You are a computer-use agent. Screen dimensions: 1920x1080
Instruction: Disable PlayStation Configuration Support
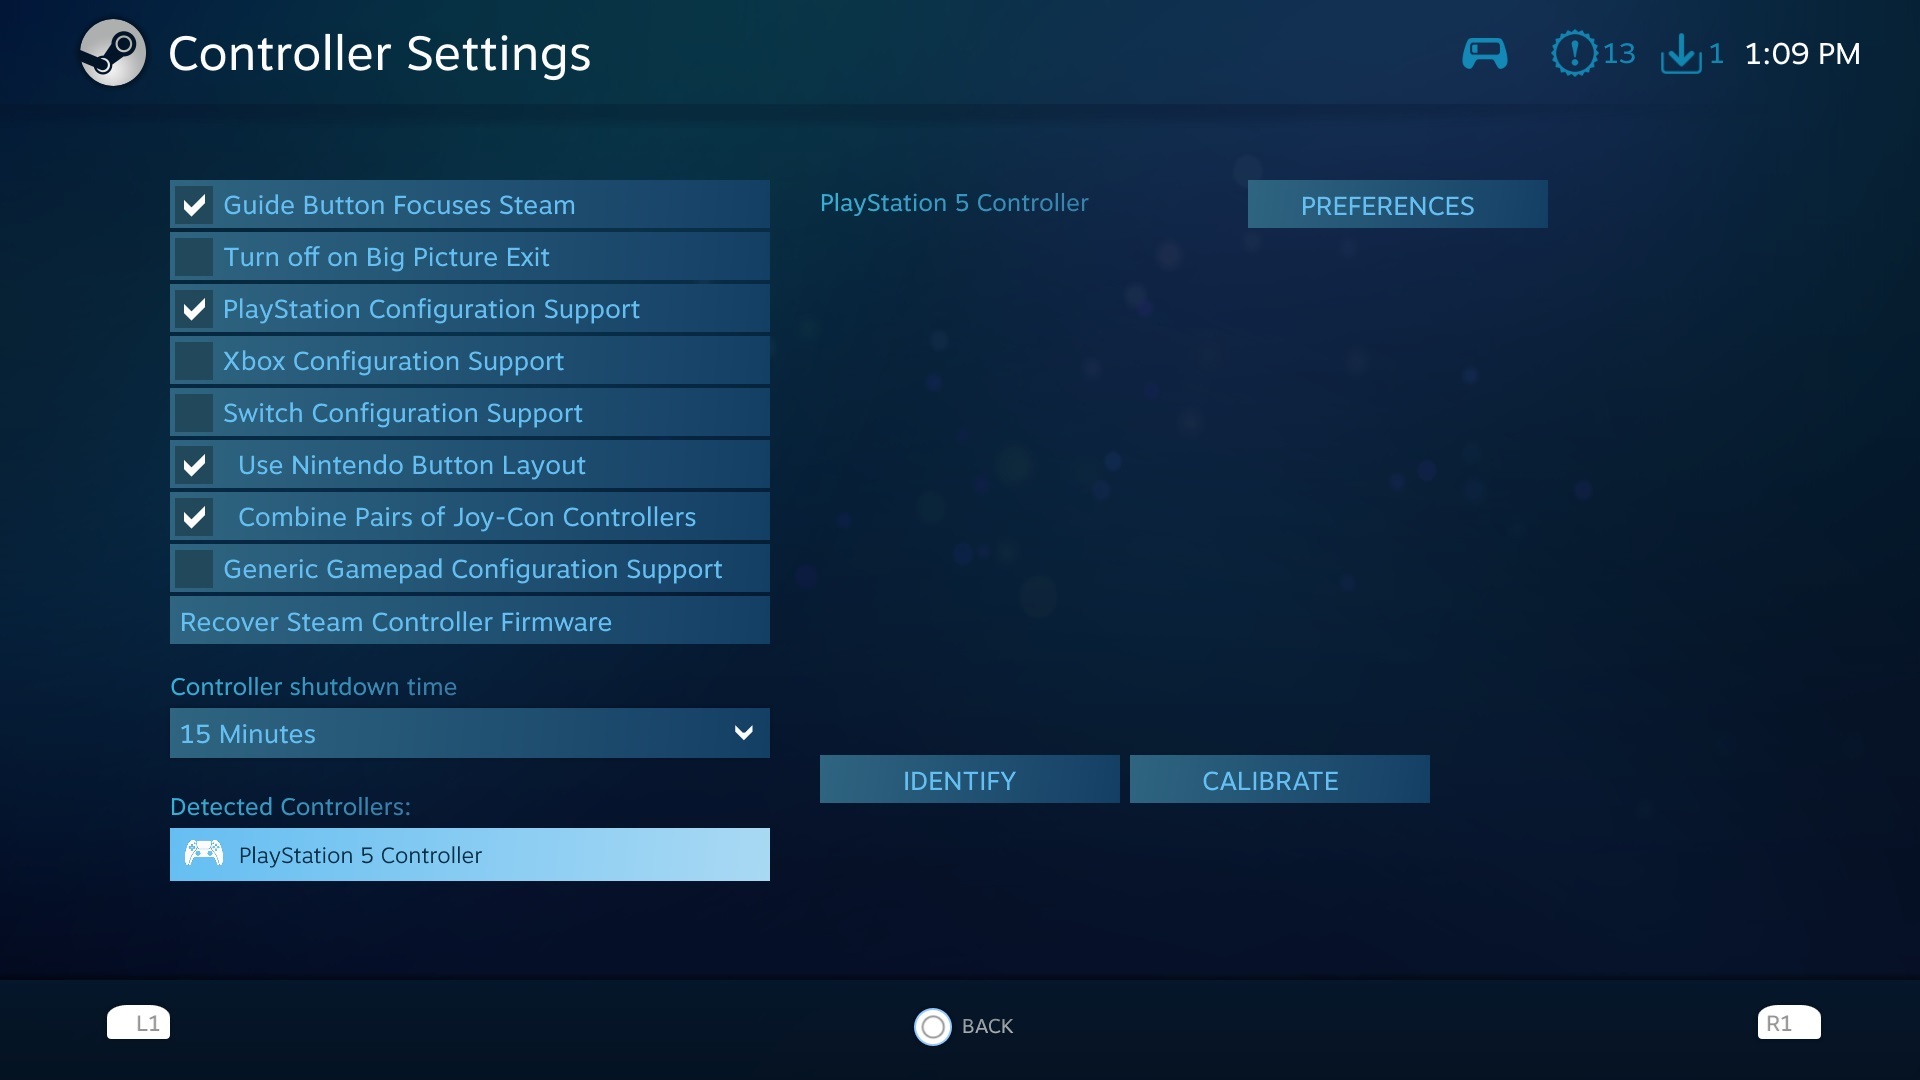pyautogui.click(x=193, y=307)
